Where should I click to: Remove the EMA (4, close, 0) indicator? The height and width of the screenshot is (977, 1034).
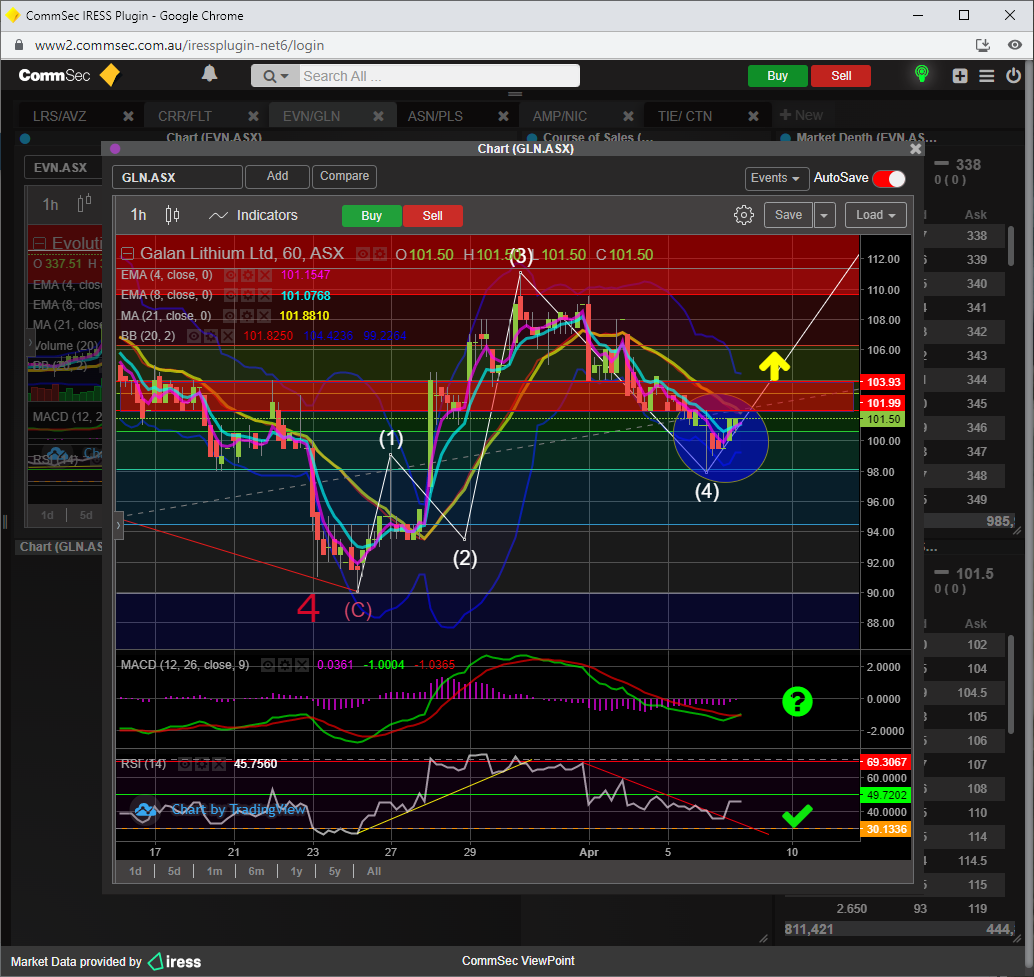click(x=263, y=276)
